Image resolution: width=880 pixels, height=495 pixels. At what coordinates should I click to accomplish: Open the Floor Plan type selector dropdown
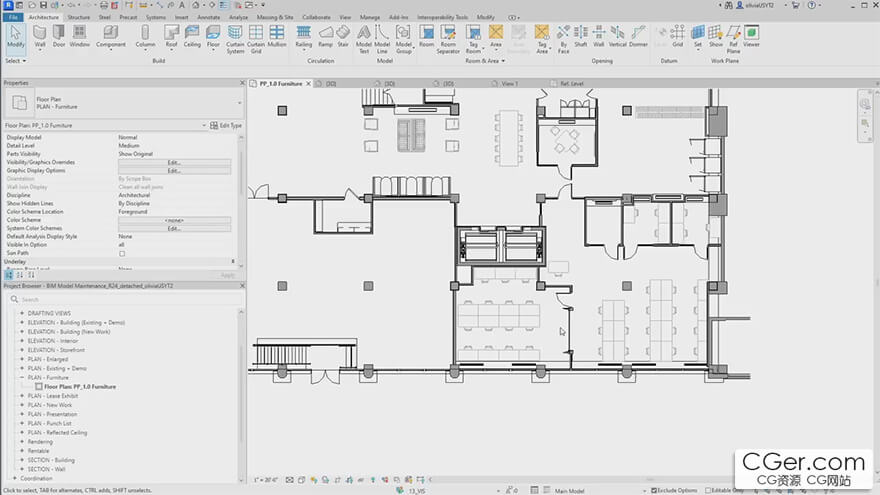point(120,101)
